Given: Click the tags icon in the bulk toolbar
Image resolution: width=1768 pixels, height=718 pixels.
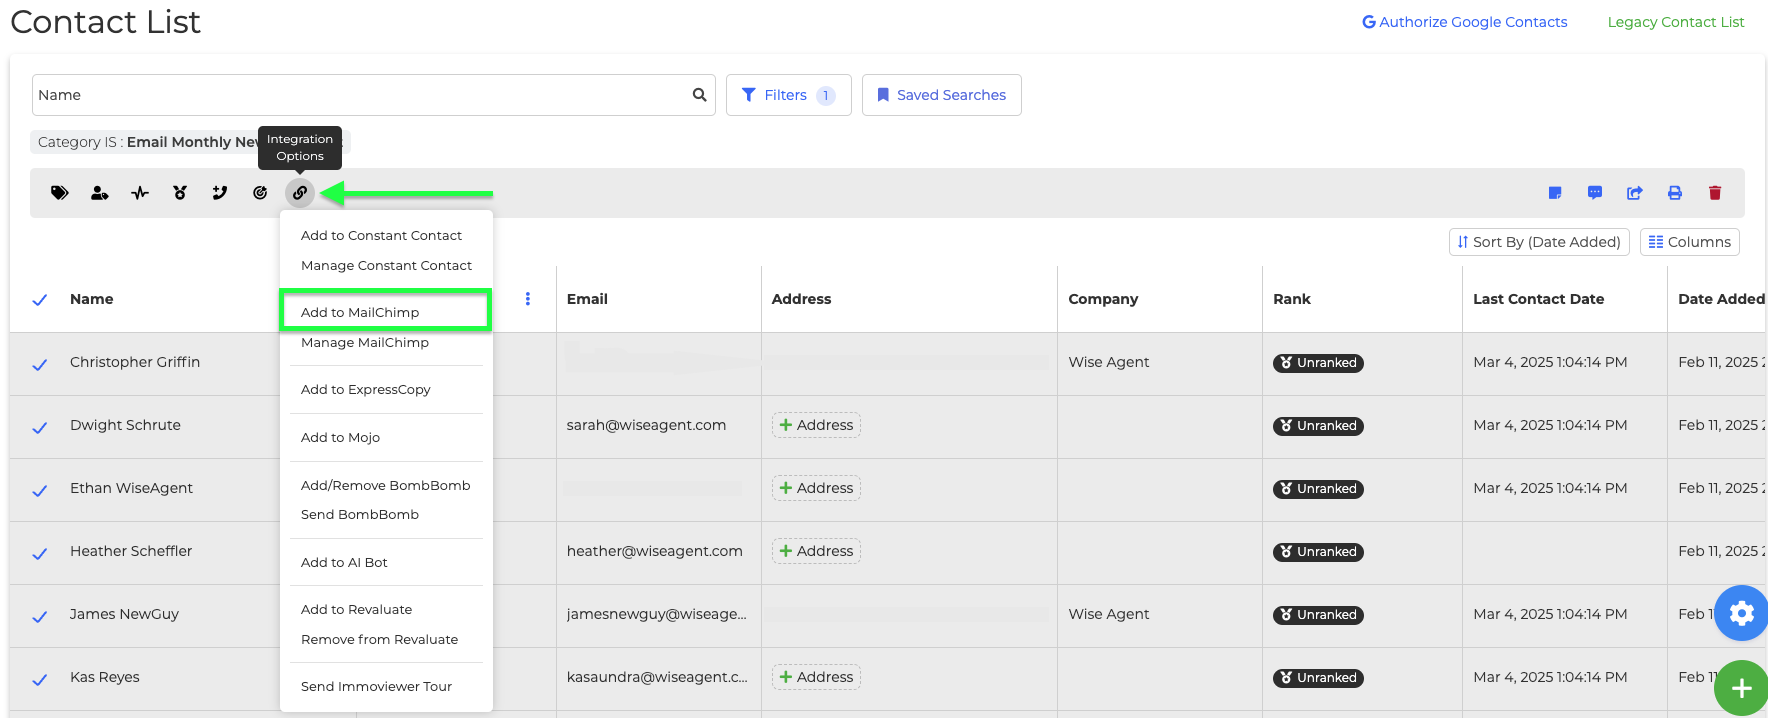Looking at the screenshot, I should (60, 193).
